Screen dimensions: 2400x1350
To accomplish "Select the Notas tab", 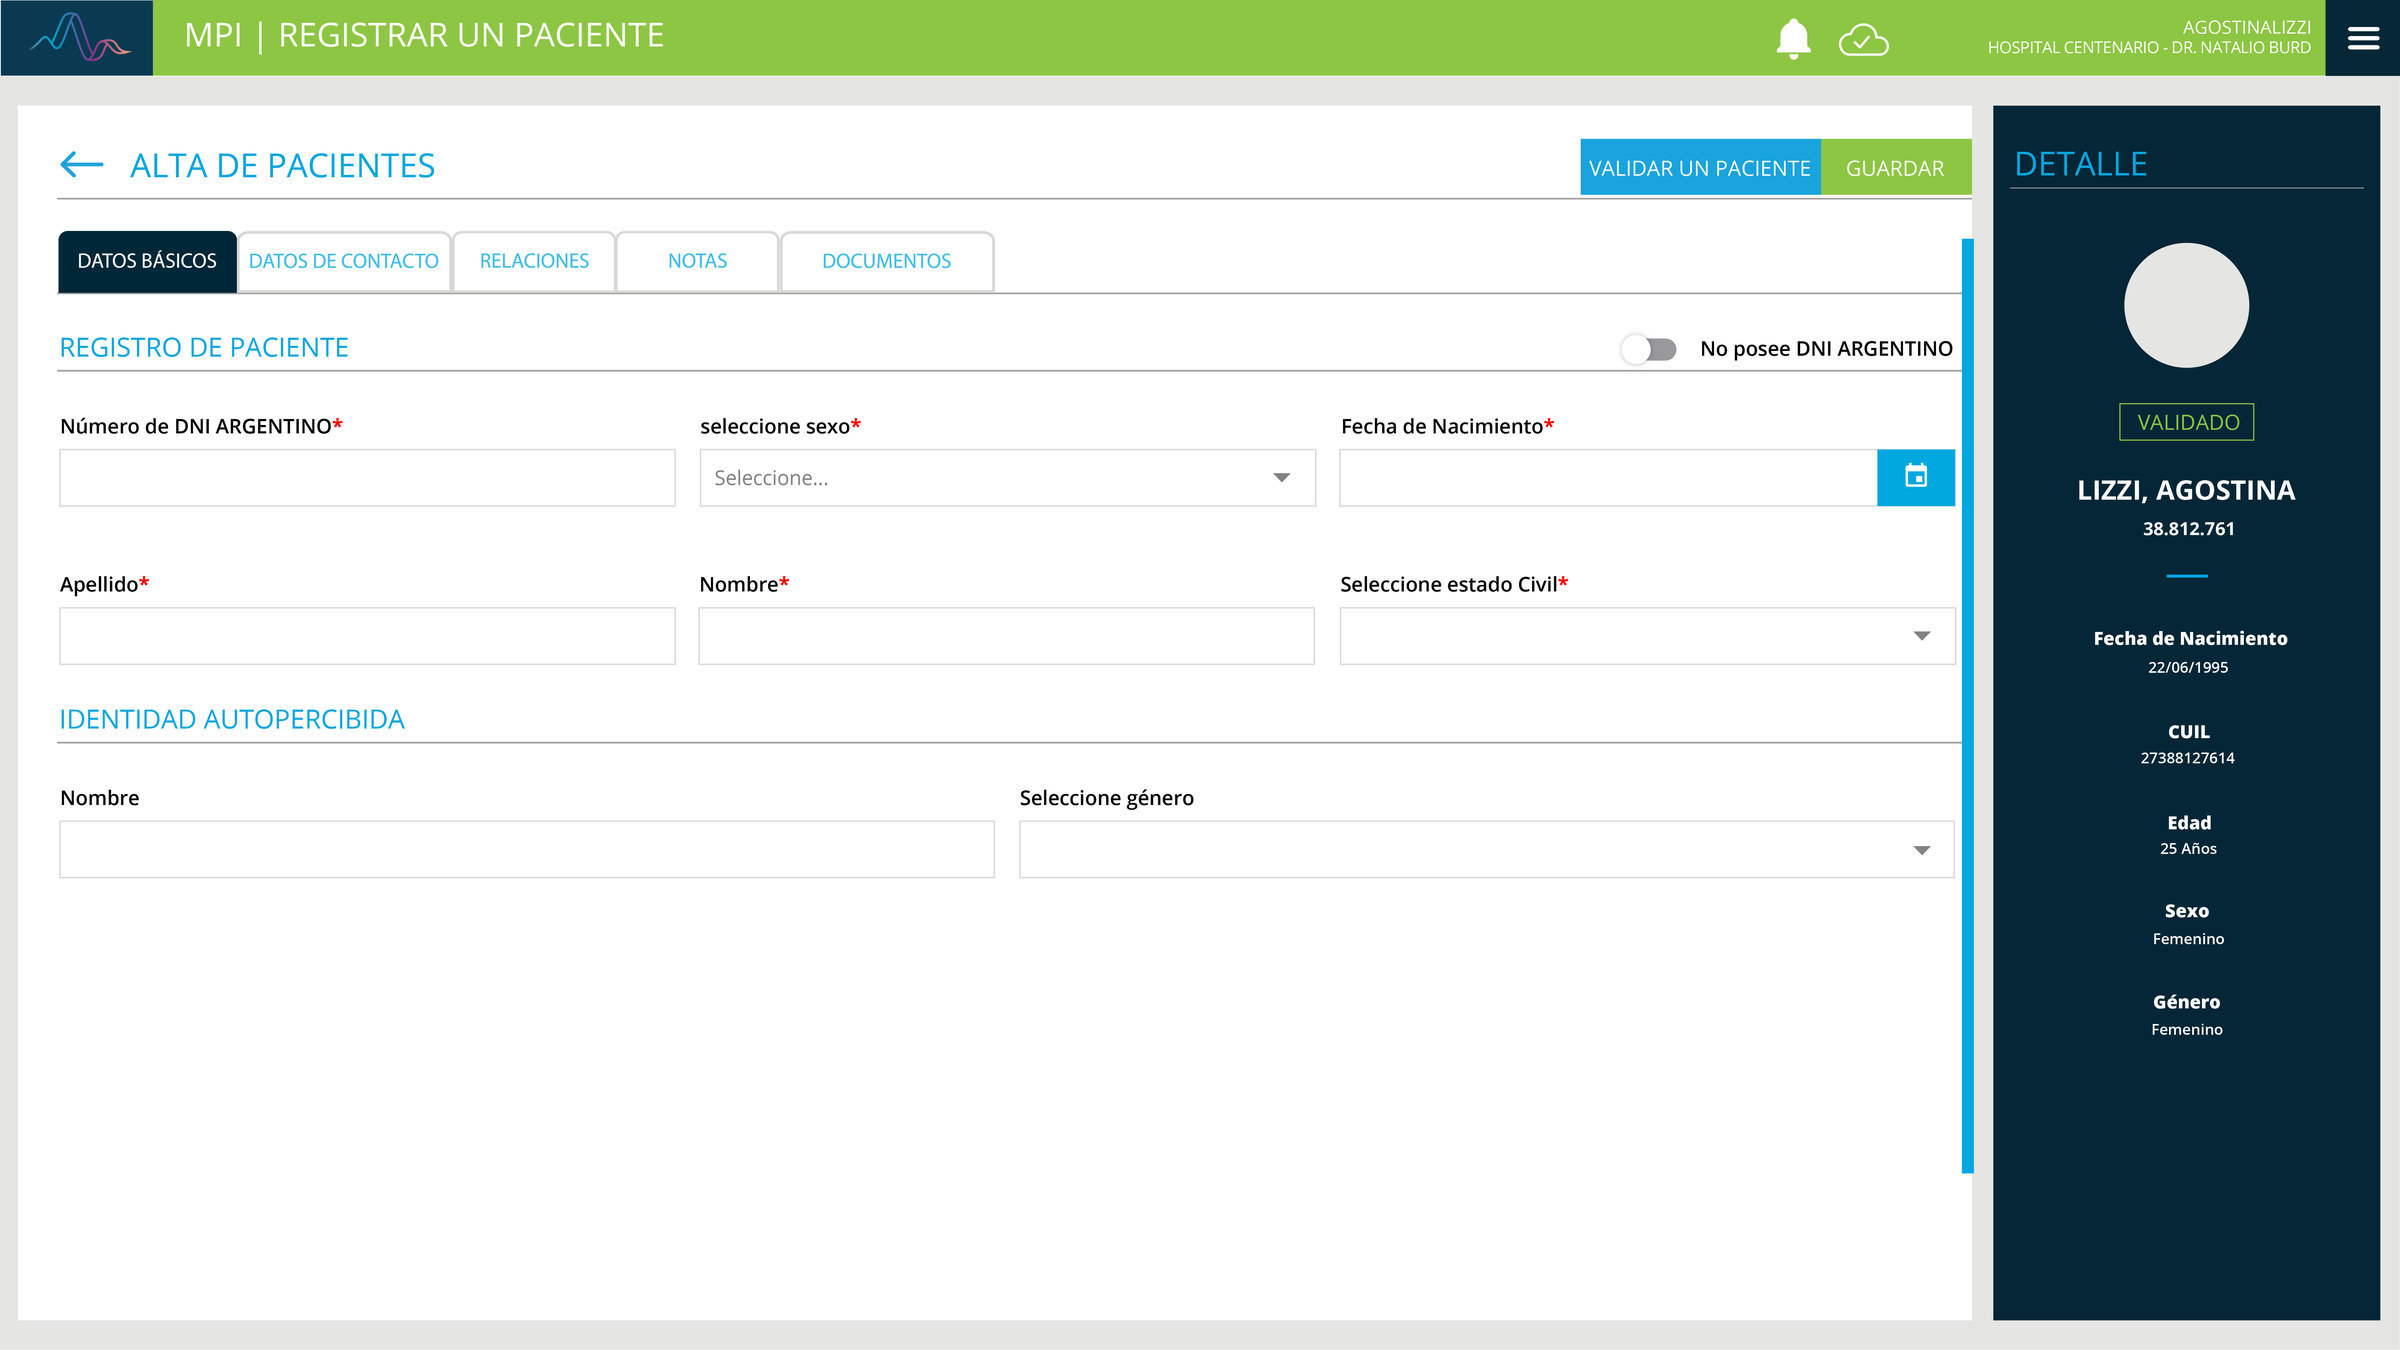I will (697, 261).
